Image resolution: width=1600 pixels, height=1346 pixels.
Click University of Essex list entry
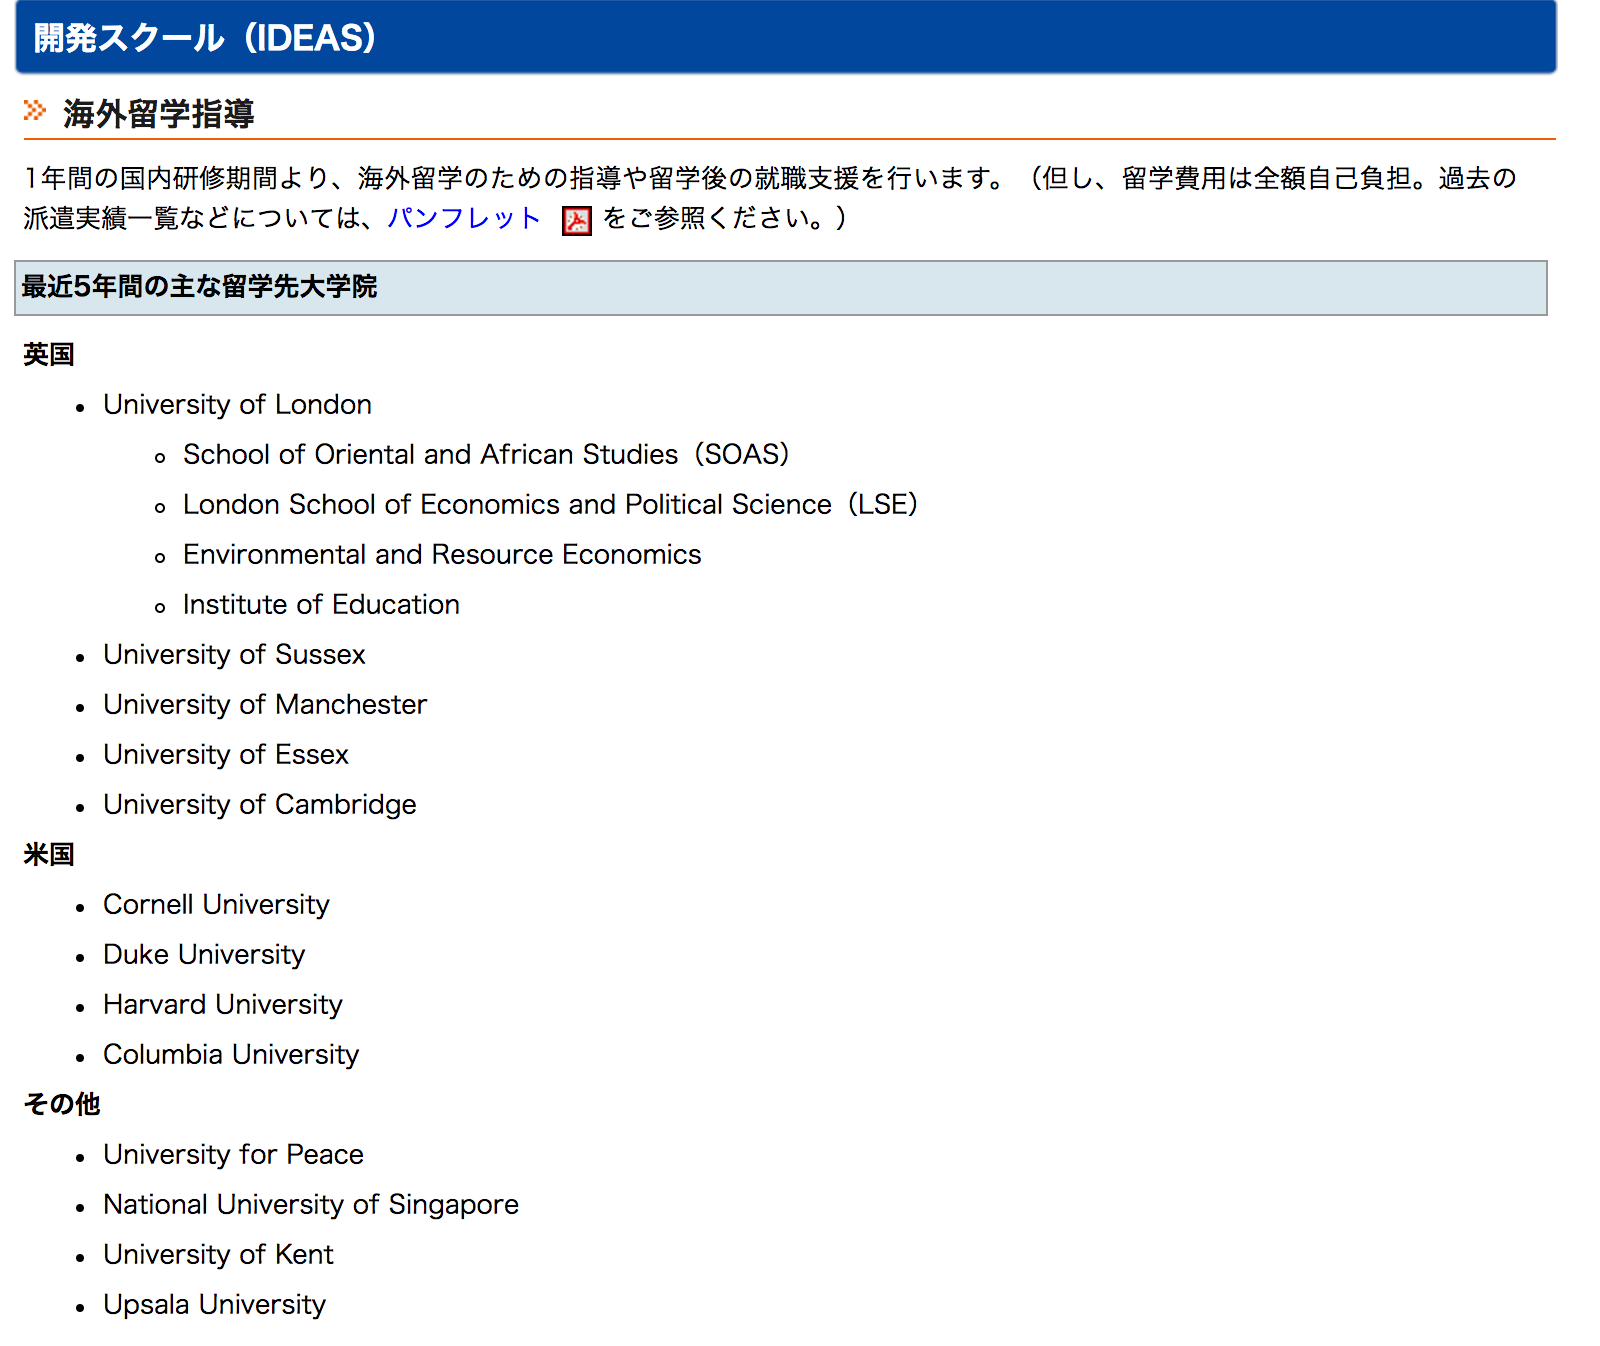tap(226, 754)
